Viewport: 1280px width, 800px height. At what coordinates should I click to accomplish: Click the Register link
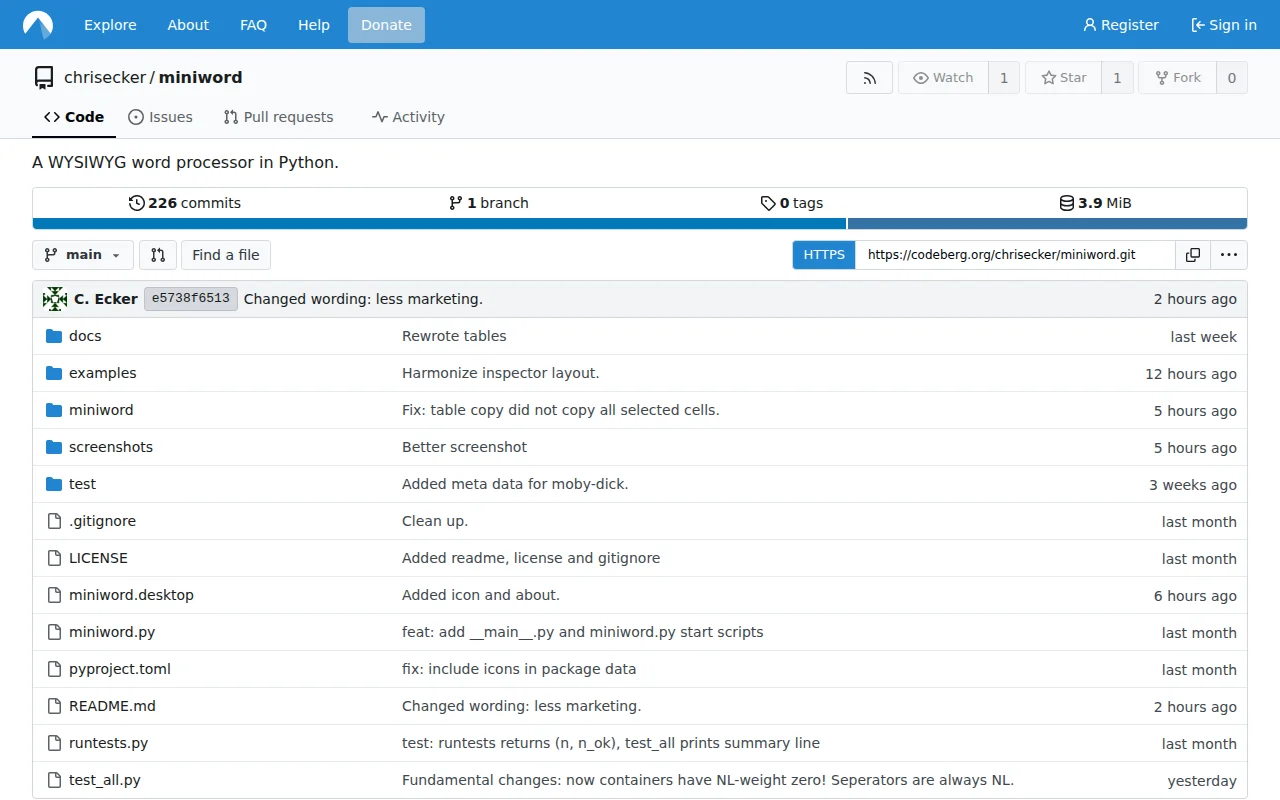pyautogui.click(x=1121, y=25)
